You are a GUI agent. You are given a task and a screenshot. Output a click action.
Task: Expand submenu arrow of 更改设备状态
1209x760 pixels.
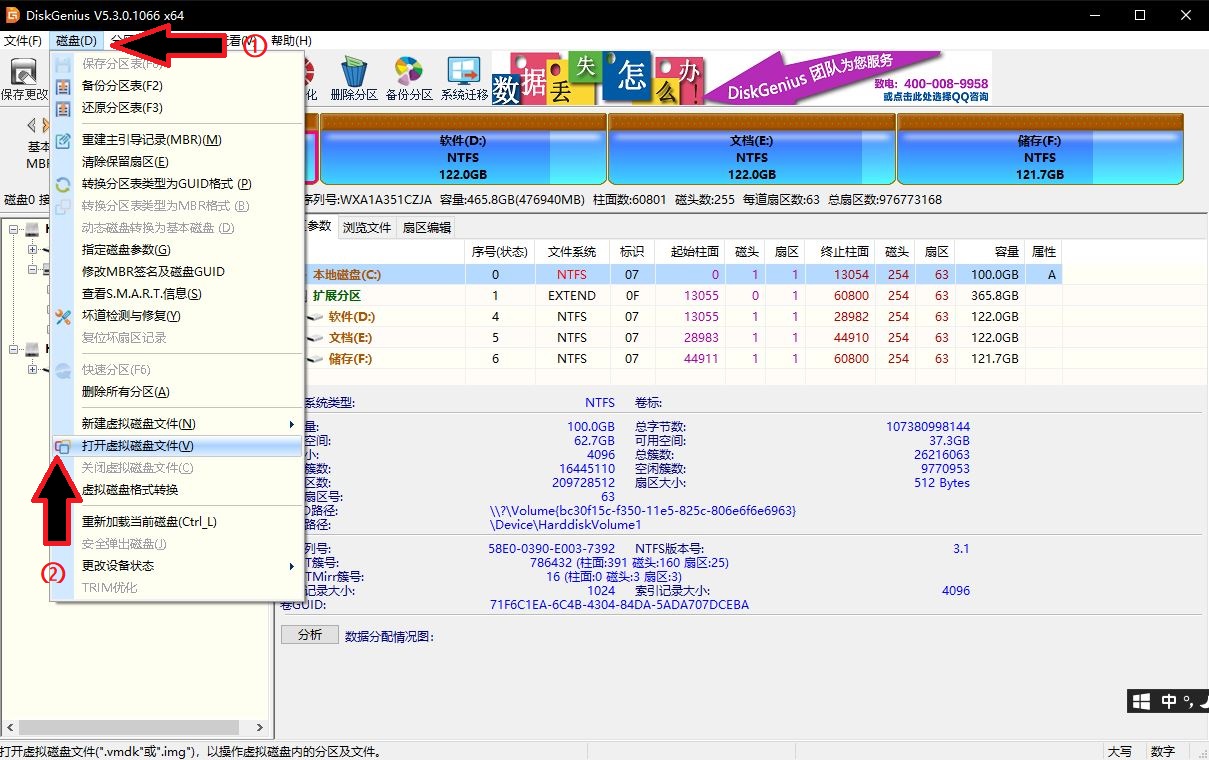click(x=291, y=566)
